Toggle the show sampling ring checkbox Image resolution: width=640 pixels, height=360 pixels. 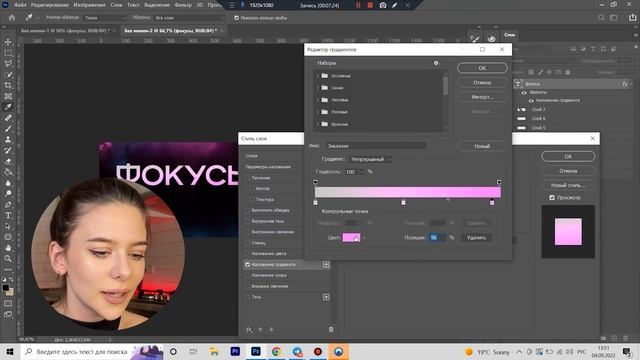pyautogui.click(x=236, y=18)
